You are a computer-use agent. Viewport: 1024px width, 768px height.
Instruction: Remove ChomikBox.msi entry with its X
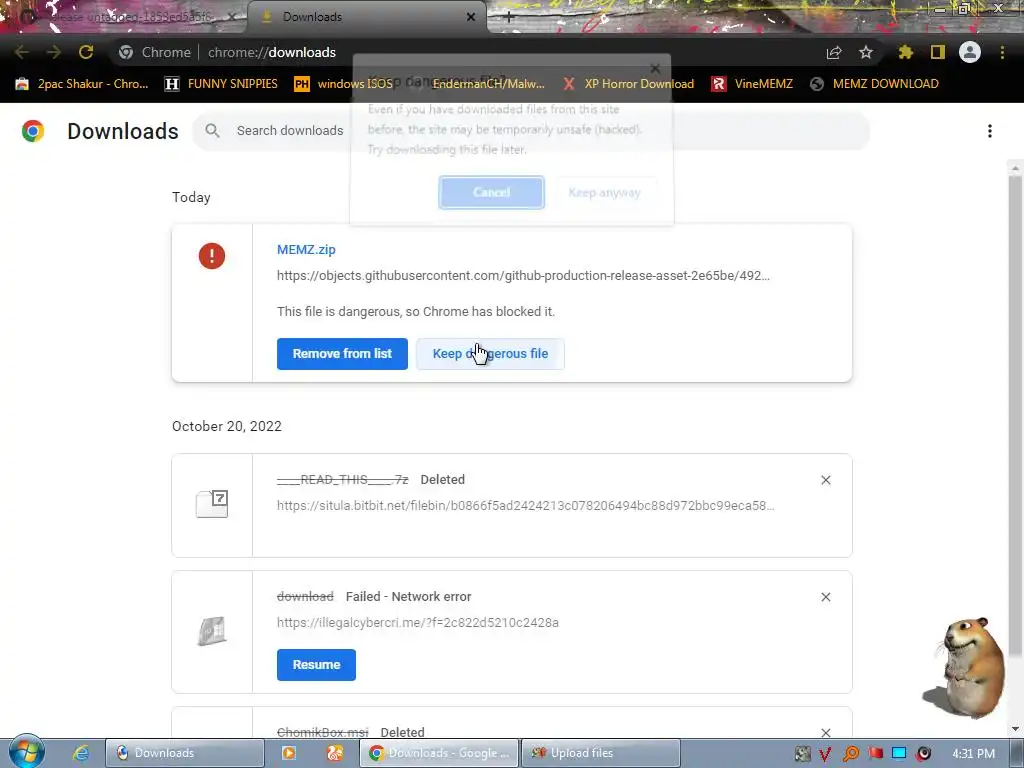pyautogui.click(x=825, y=733)
